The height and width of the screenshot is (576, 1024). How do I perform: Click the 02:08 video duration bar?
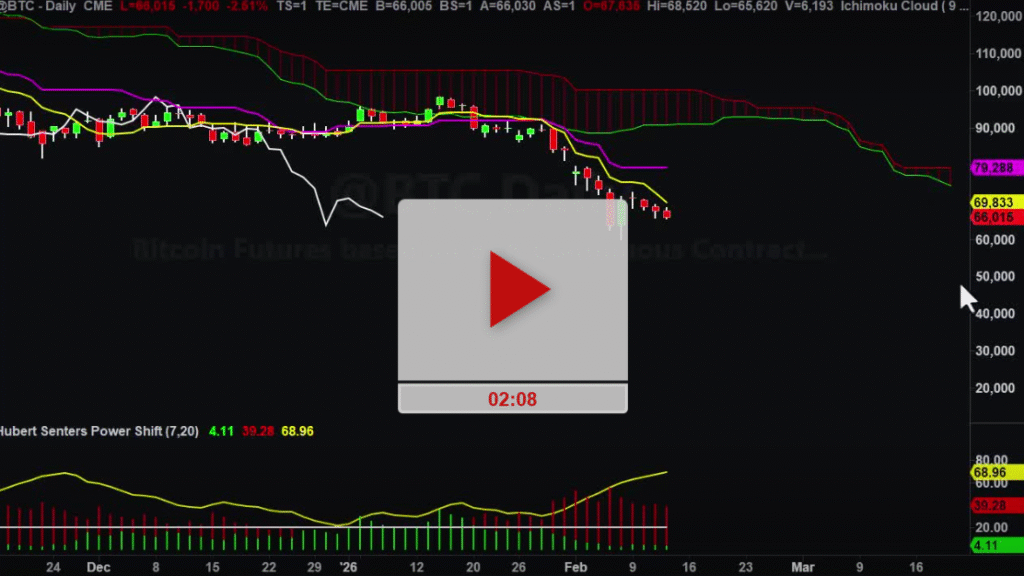(512, 398)
